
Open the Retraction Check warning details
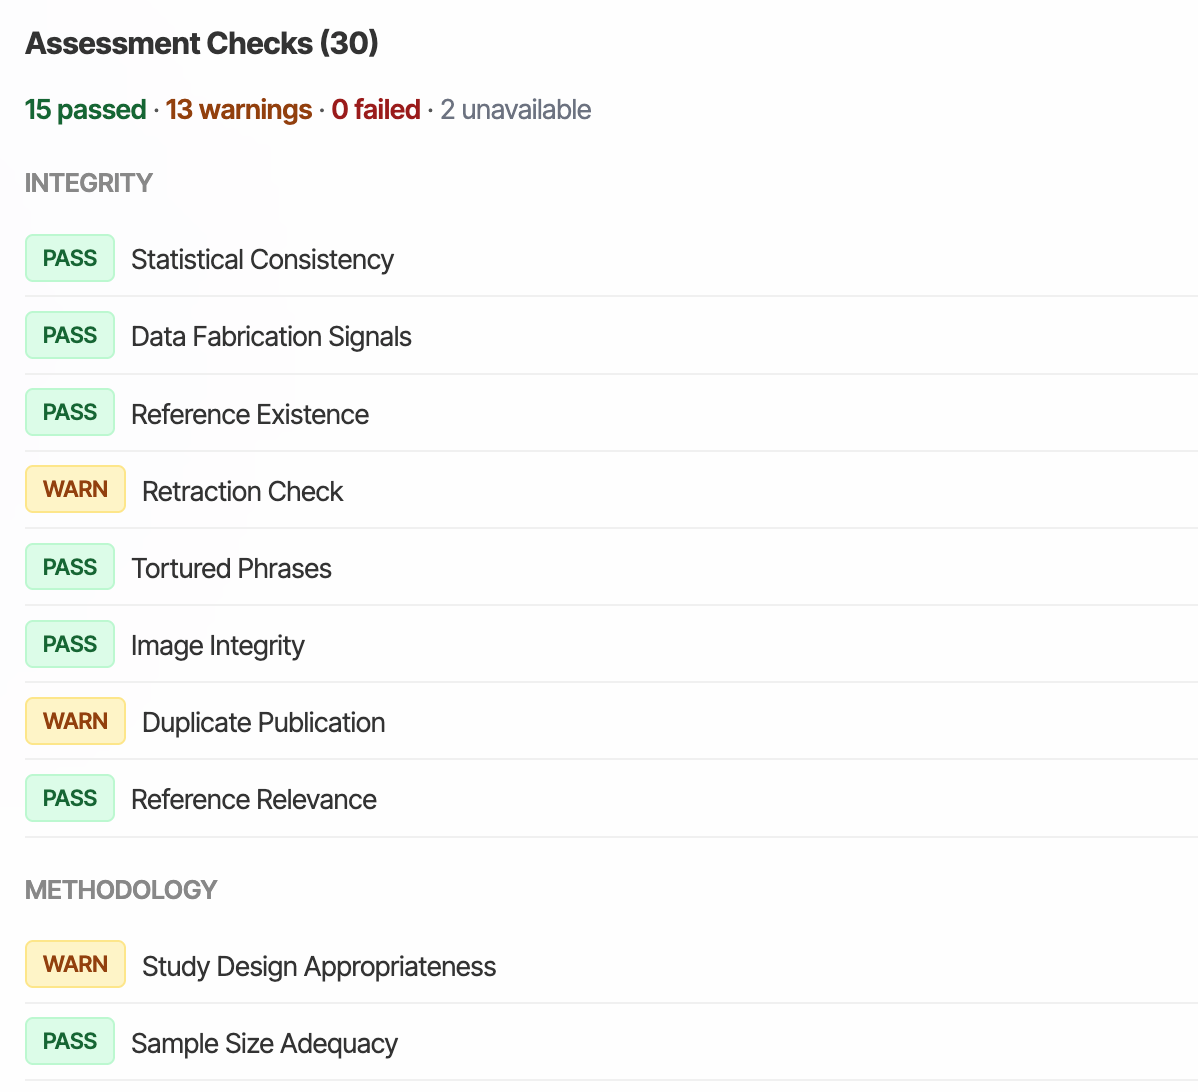point(242,491)
